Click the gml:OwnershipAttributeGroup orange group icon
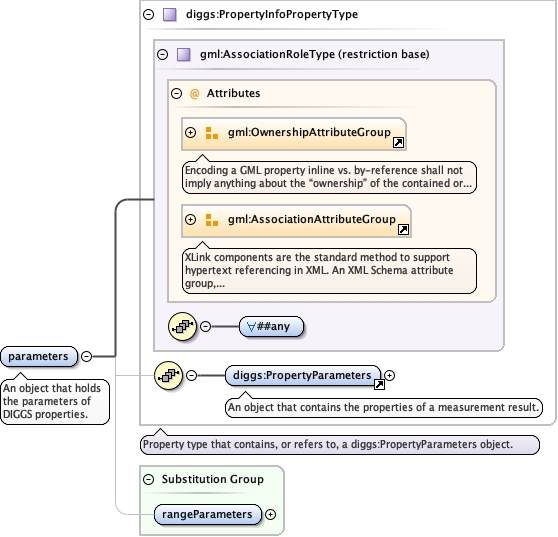Screen dimensions: 558x537 pyautogui.click(x=212, y=133)
